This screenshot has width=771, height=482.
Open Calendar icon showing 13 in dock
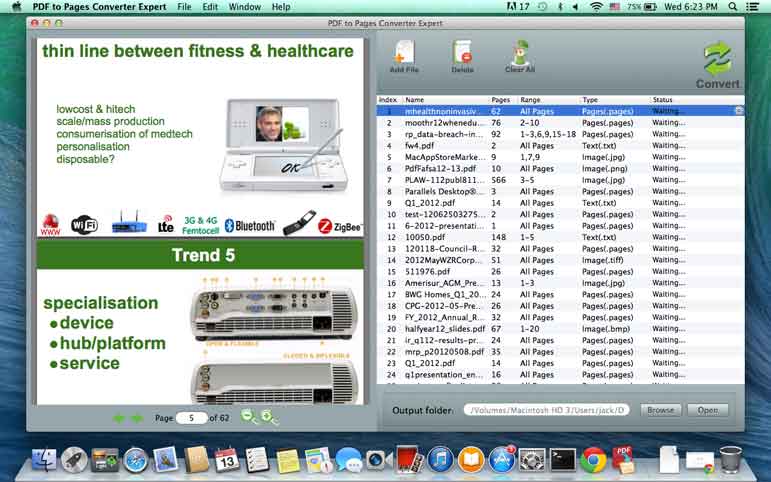(227, 460)
